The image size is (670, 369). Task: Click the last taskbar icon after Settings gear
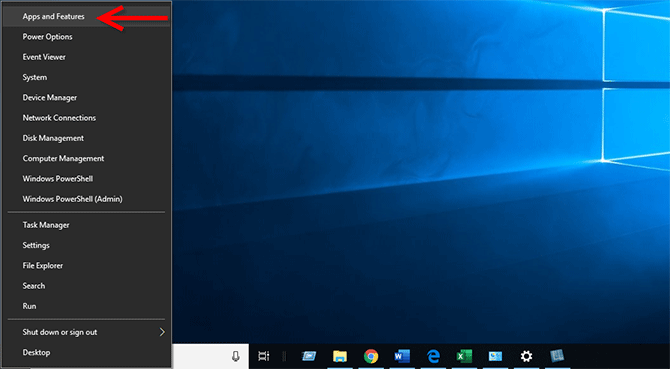tap(557, 356)
